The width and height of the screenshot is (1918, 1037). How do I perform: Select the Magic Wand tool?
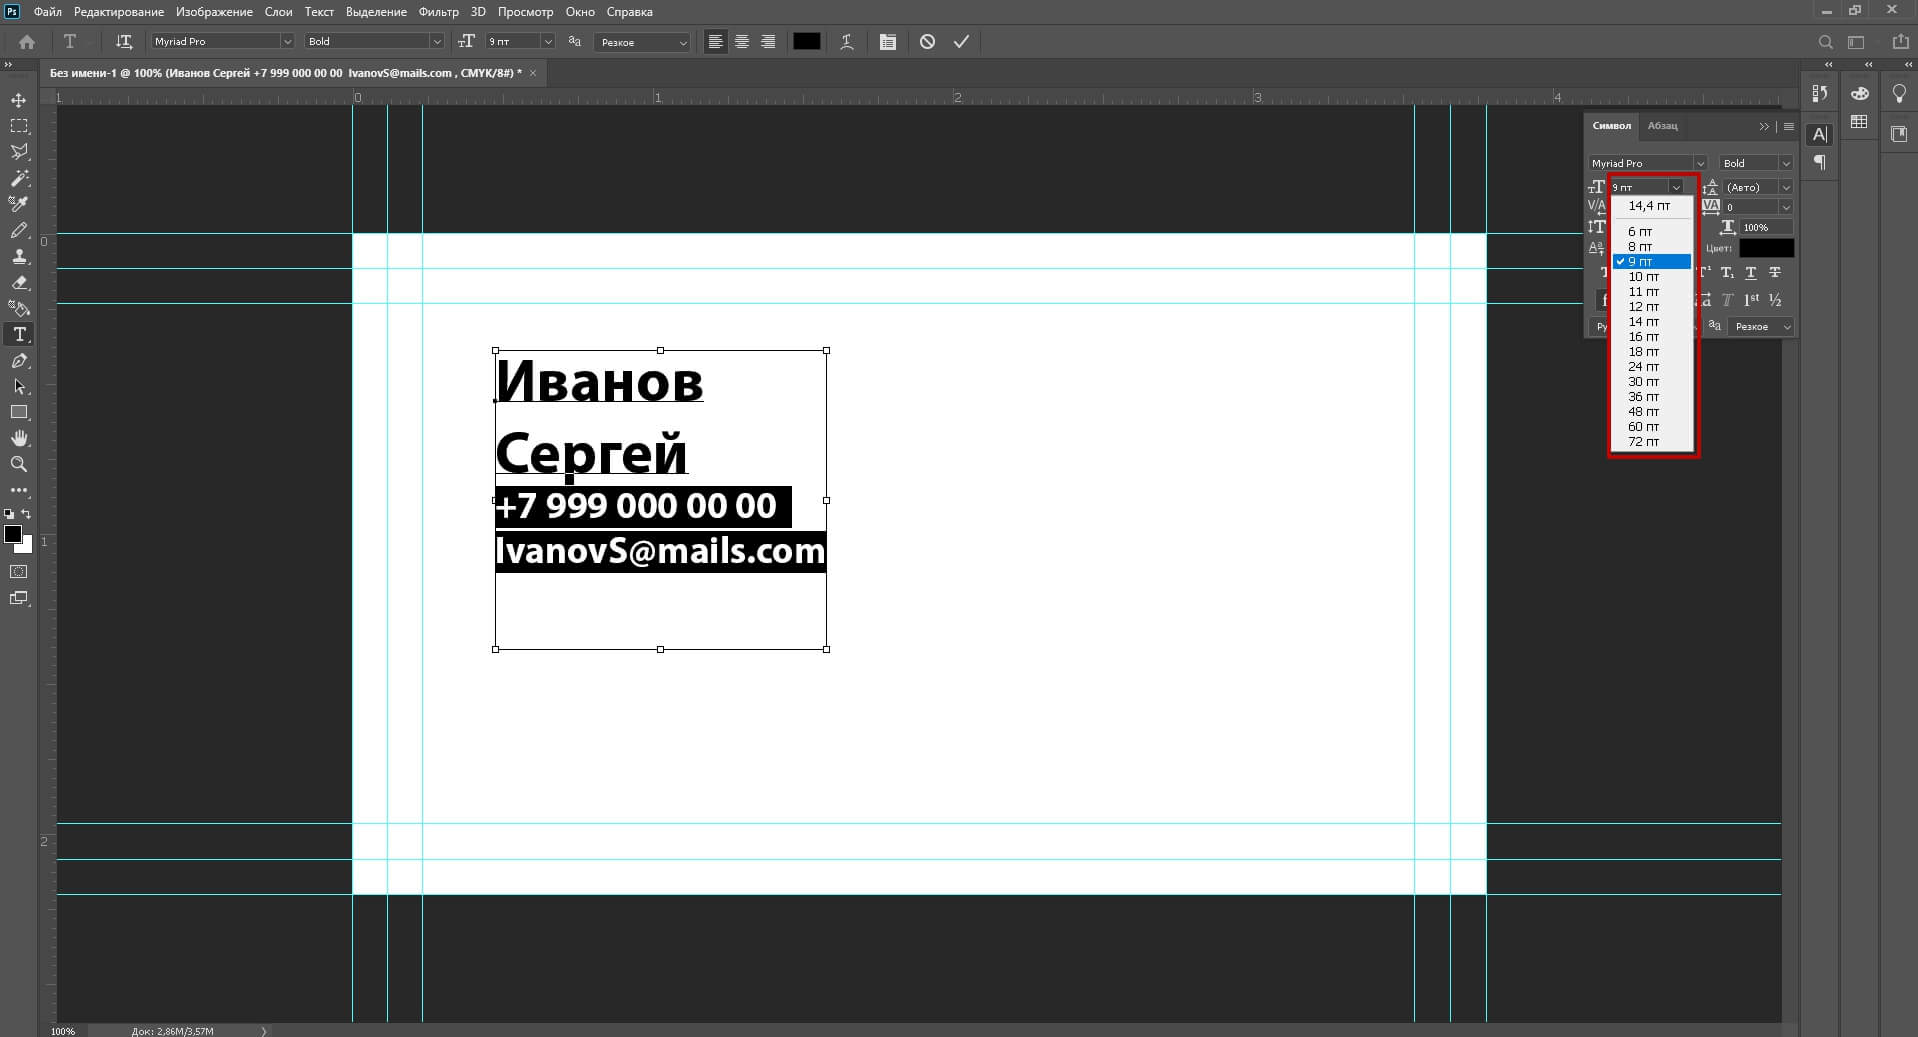coord(19,178)
